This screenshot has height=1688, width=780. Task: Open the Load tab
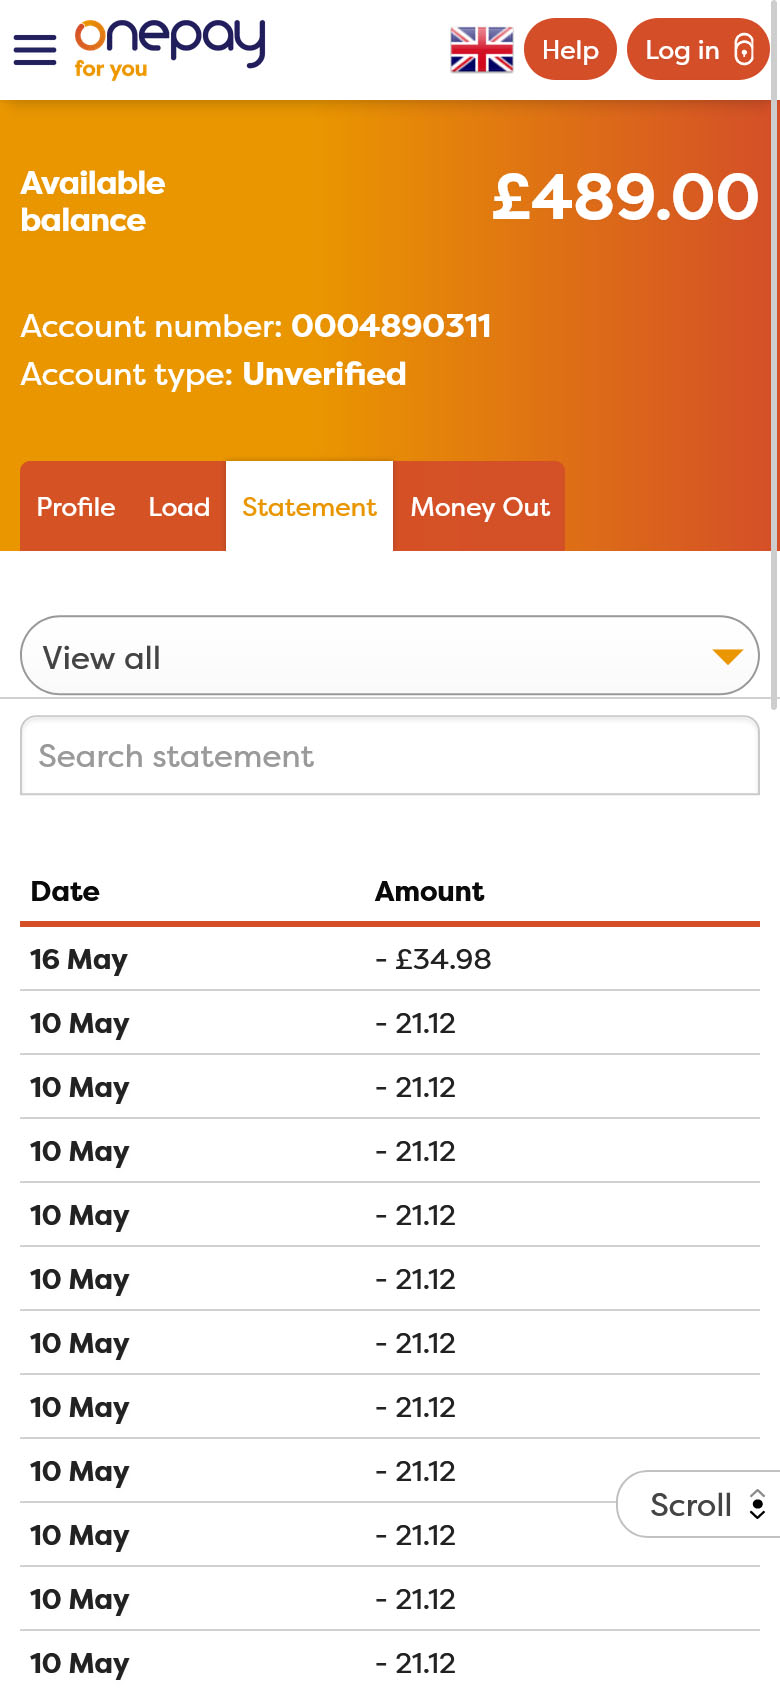(x=179, y=507)
